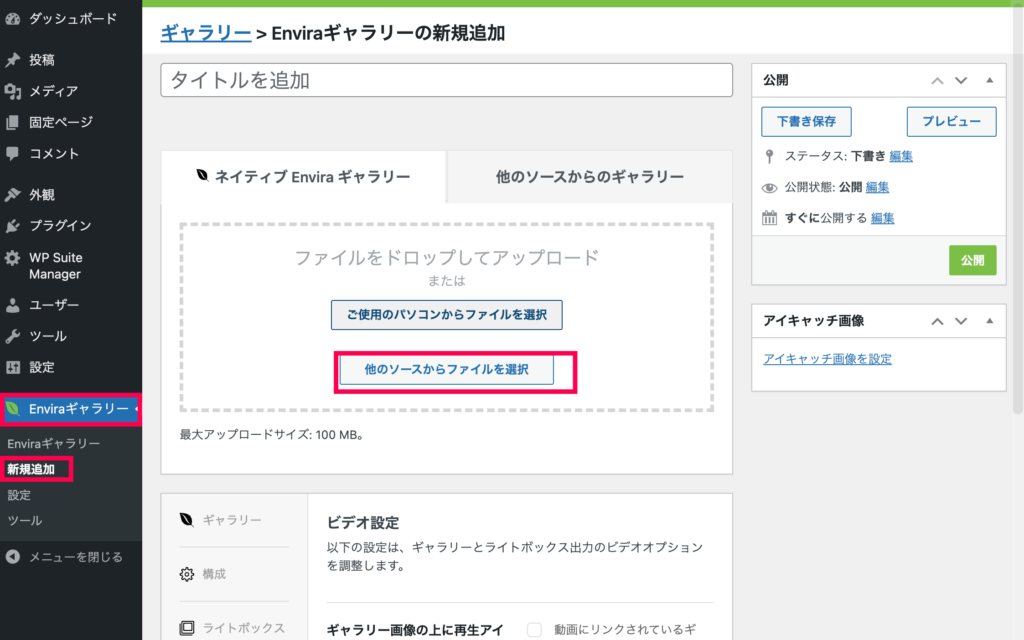
Task: Move アイキャッチ画像 box down
Action: coord(961,321)
